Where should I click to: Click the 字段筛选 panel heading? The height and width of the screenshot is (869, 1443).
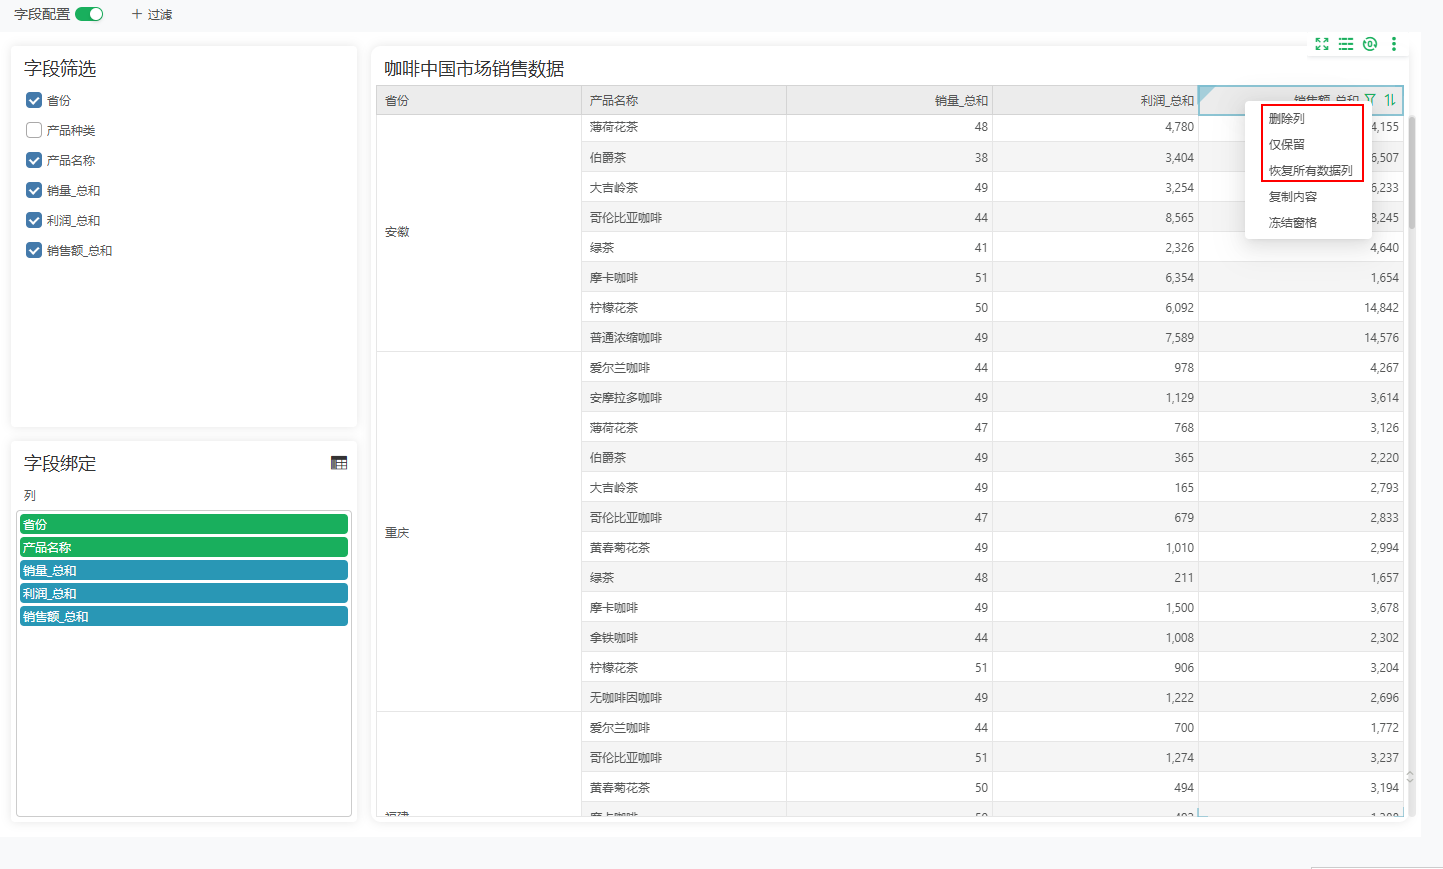pos(60,68)
